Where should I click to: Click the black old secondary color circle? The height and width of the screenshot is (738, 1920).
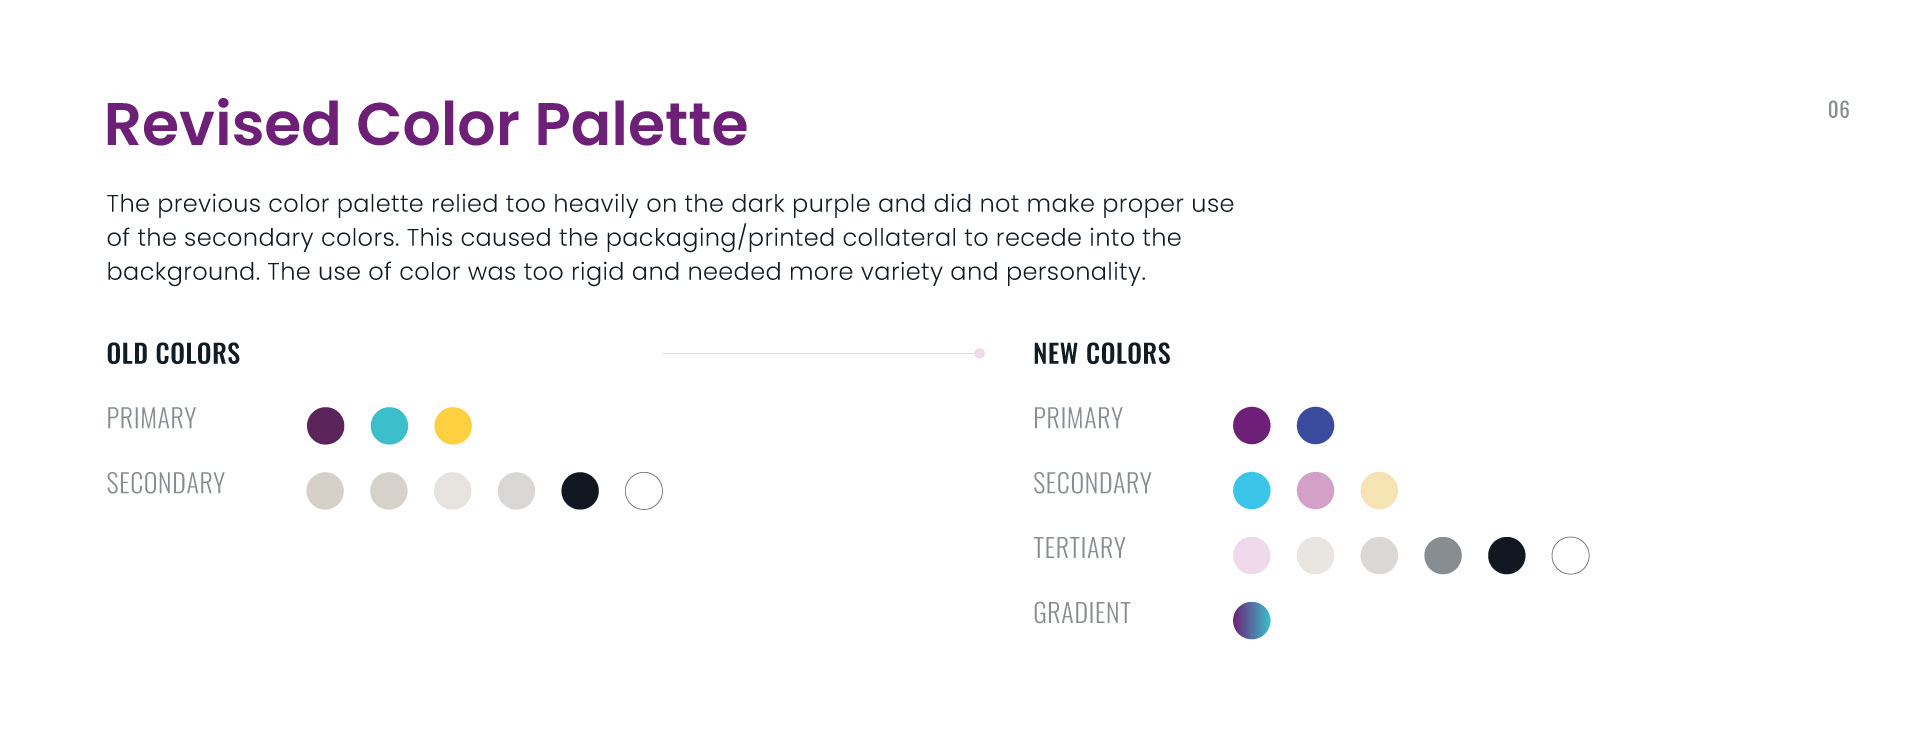pyautogui.click(x=580, y=490)
